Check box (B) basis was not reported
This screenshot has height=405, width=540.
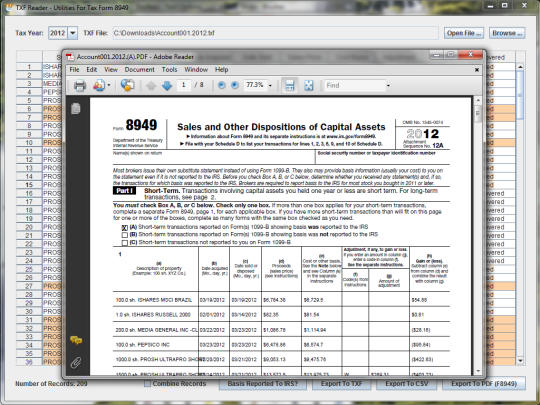tap(125, 235)
